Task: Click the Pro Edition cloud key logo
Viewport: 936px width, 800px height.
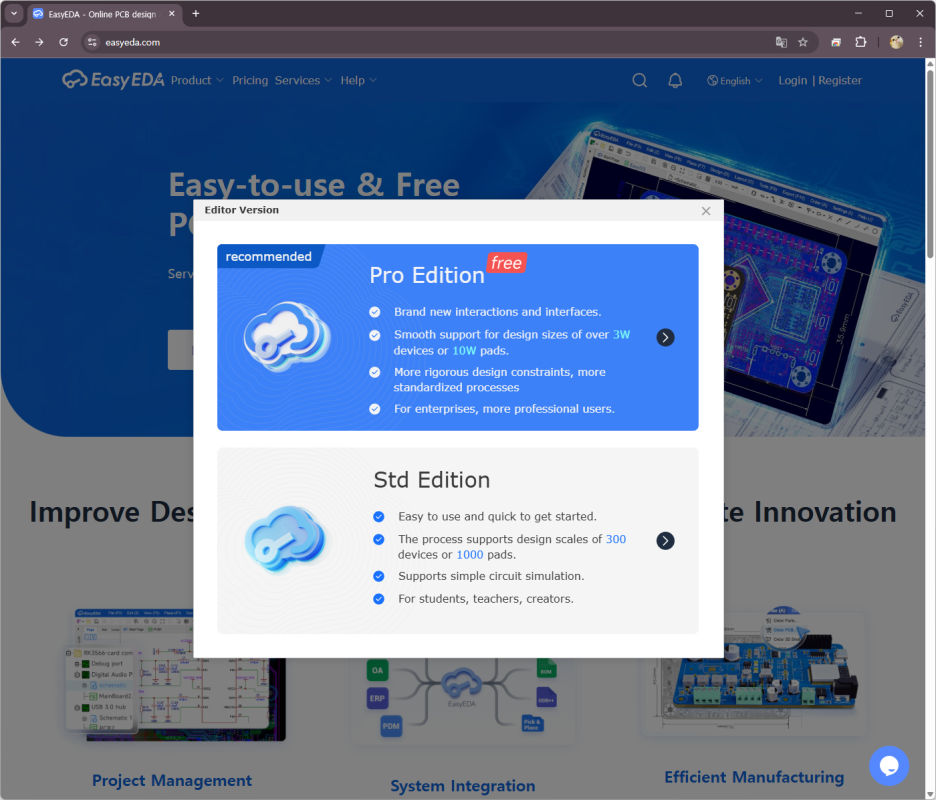Action: click(x=287, y=336)
